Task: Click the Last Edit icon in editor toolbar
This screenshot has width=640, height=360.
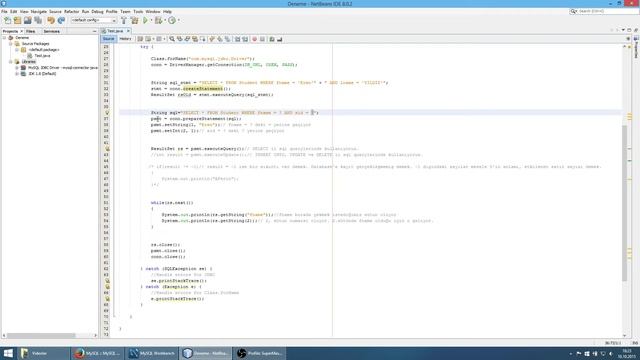Action: [x=140, y=39]
